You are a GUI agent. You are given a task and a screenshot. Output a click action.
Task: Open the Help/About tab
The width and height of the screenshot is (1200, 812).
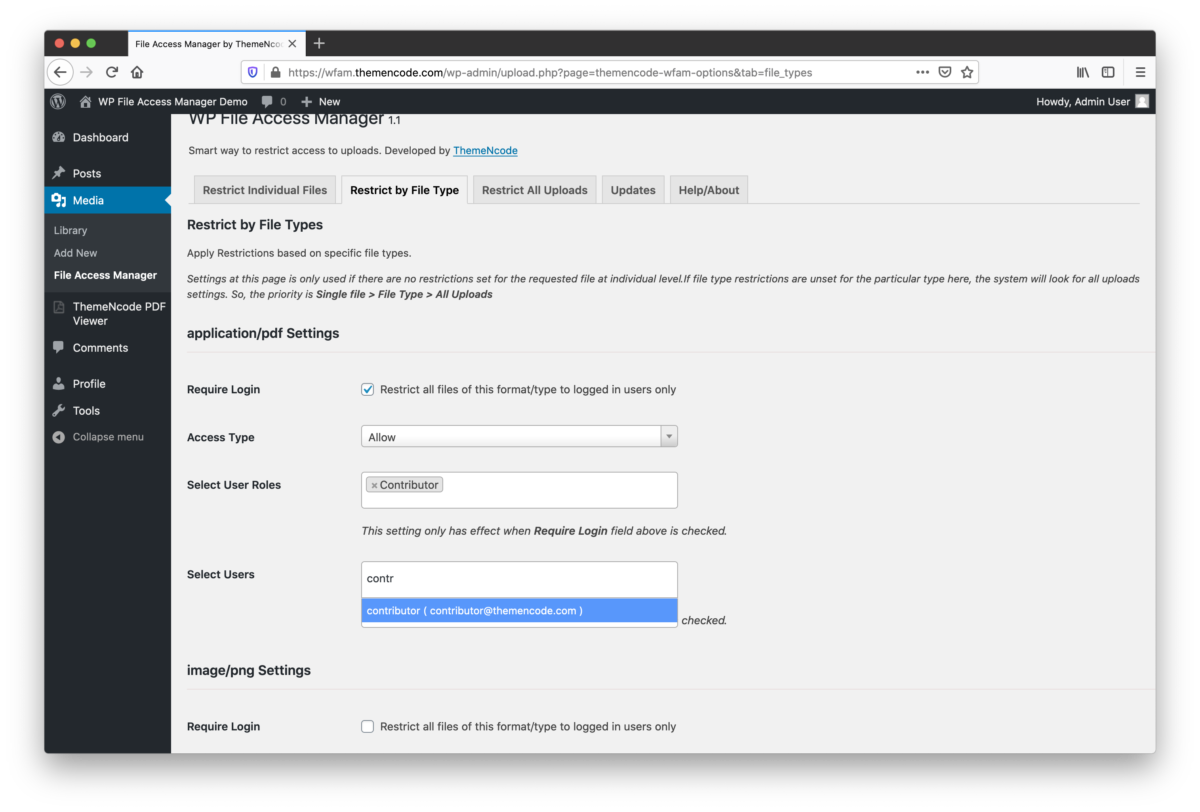[709, 190]
